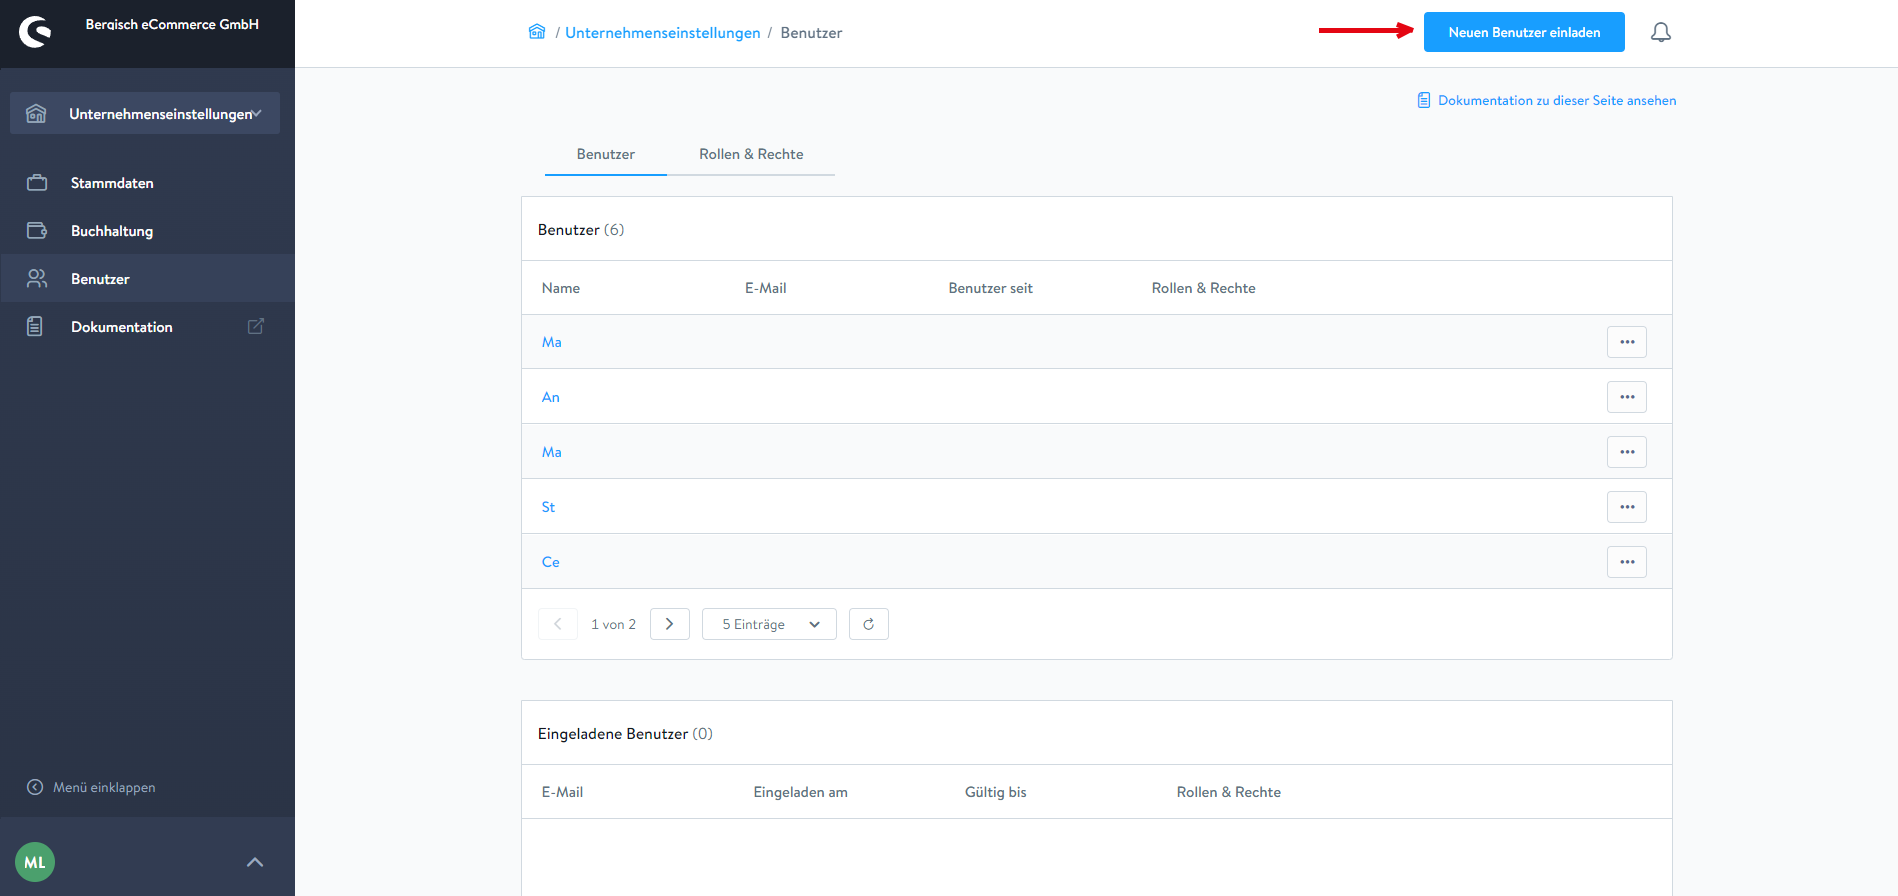Open external link icon beside Dokumentation
1898x896 pixels.
(x=256, y=326)
